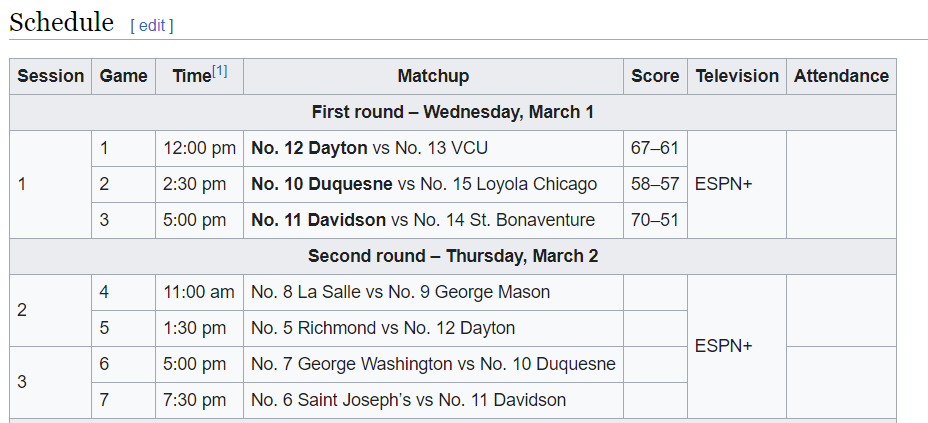This screenshot has width=928, height=423.
Task: Click the Score column header
Action: click(x=655, y=76)
